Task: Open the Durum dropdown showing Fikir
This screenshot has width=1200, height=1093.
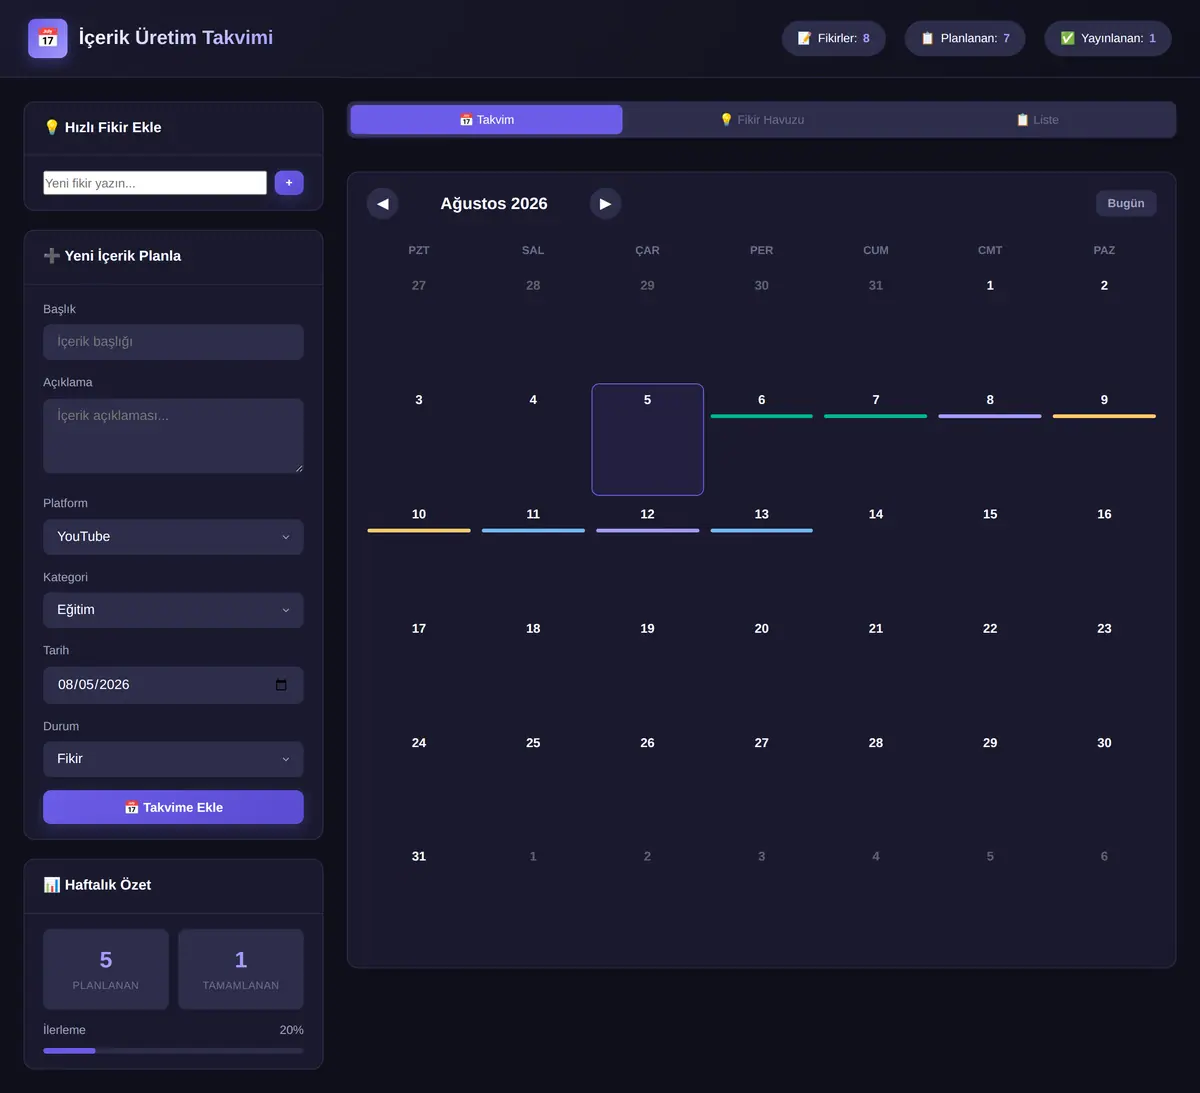Action: click(173, 759)
